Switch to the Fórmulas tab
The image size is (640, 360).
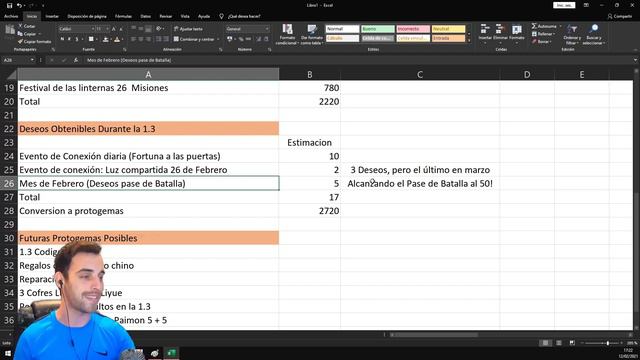[123, 16]
